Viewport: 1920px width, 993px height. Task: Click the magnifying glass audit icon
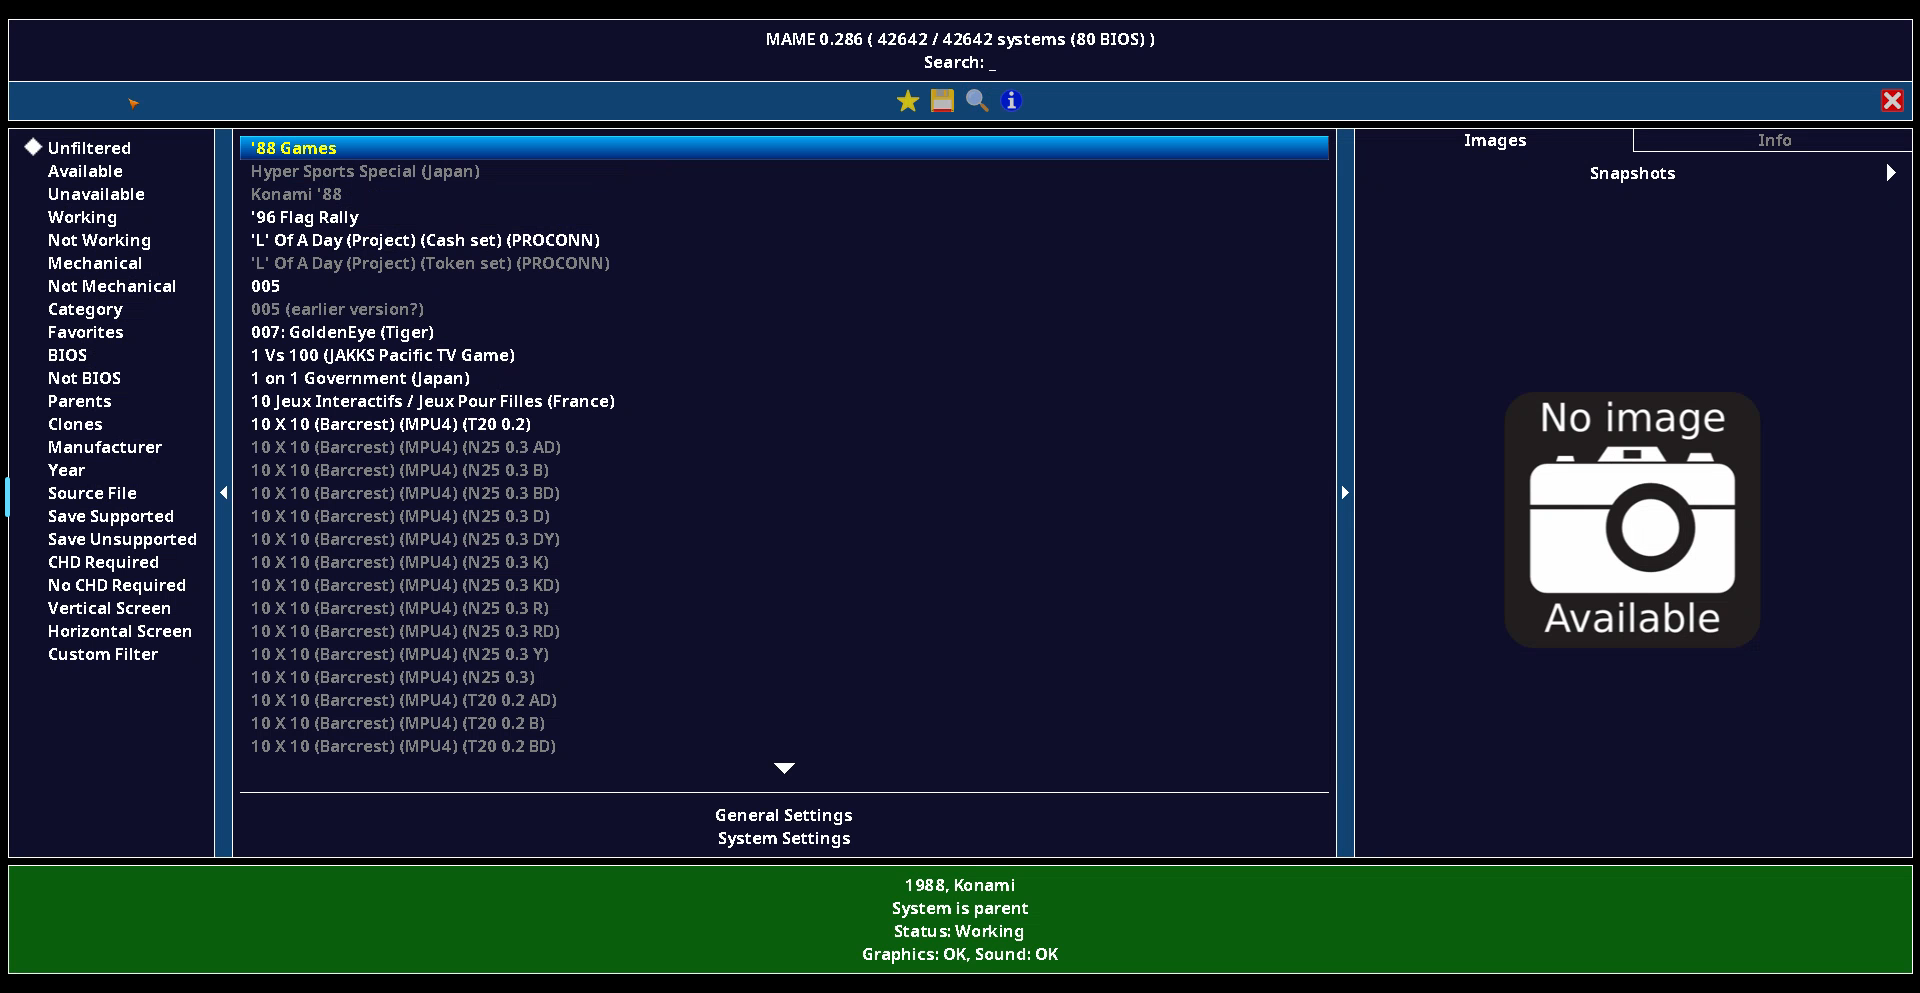pos(977,101)
